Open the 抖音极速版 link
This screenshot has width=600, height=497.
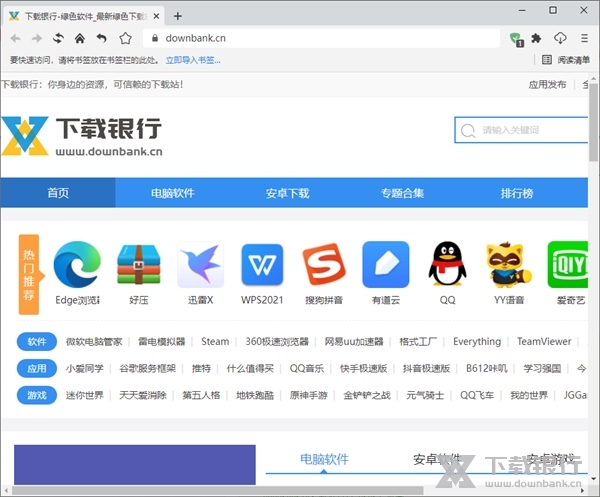[x=426, y=368]
